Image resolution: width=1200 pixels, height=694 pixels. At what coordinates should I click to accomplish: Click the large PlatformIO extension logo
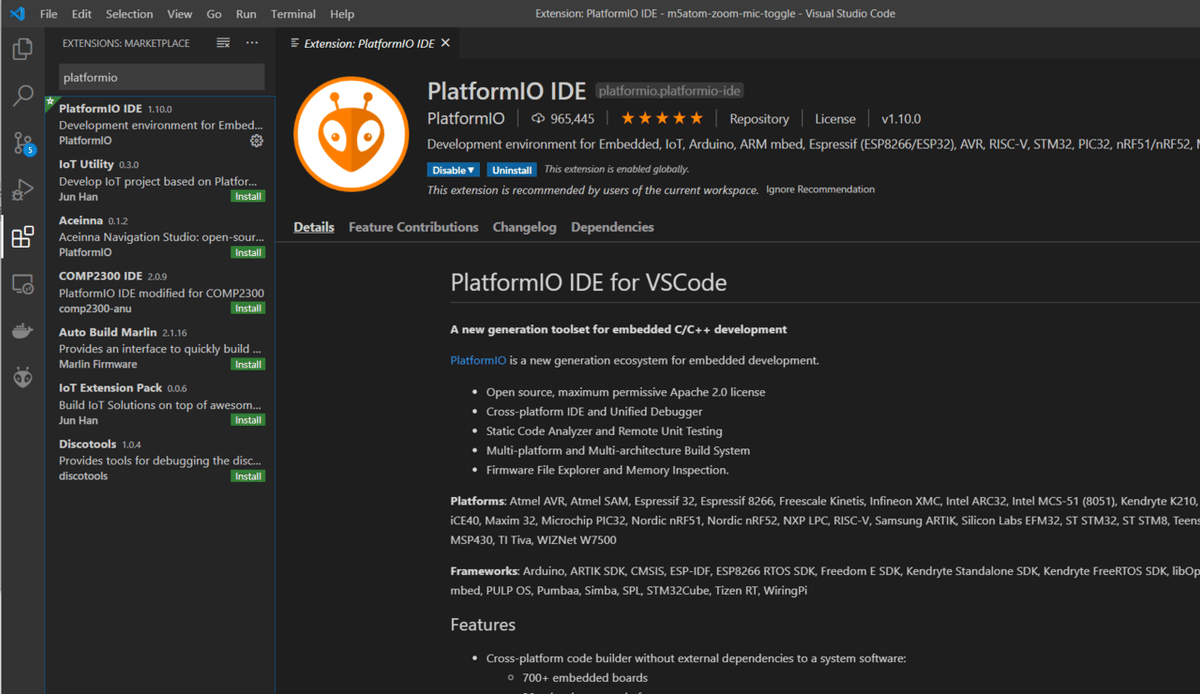pyautogui.click(x=351, y=133)
